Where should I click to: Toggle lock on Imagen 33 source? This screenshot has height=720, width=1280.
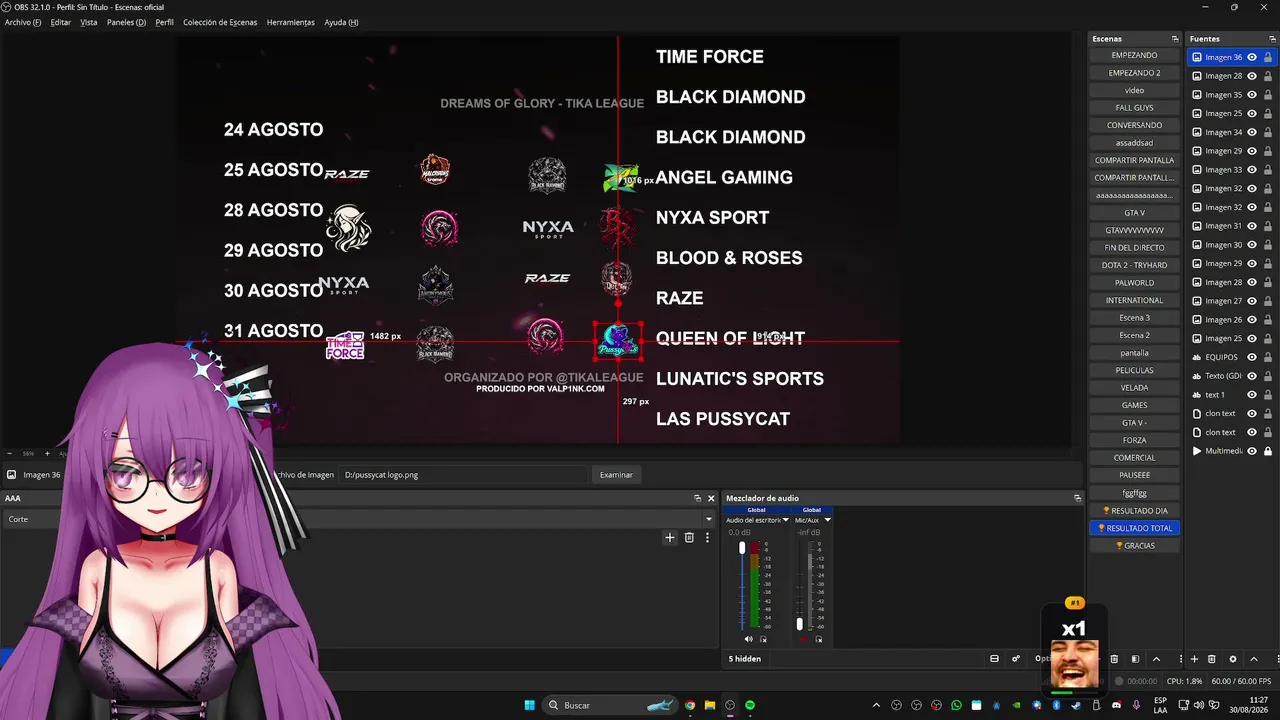[1268, 170]
